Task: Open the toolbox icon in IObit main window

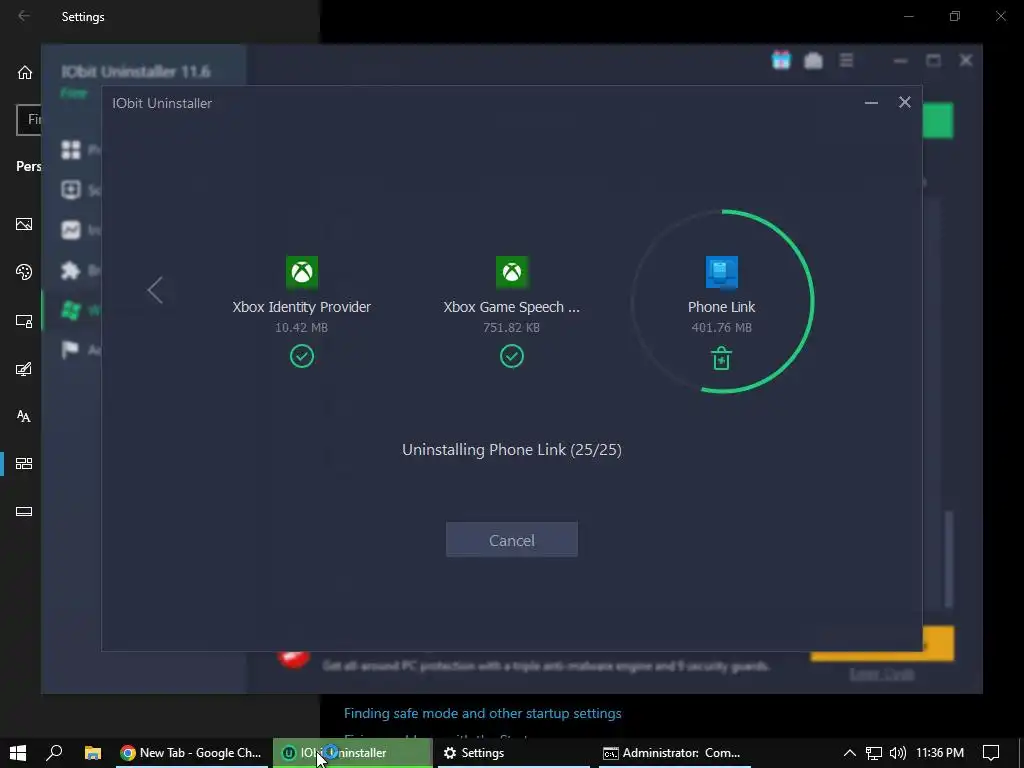Action: pyautogui.click(x=813, y=61)
